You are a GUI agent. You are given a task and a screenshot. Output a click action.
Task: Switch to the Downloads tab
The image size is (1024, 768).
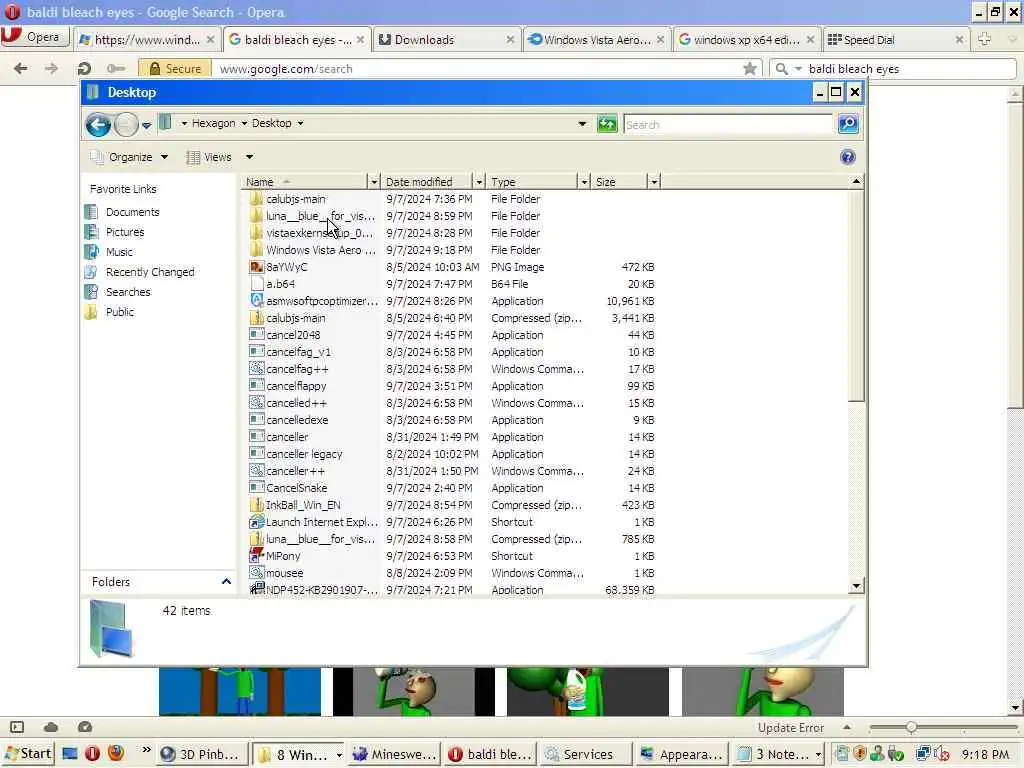447,39
